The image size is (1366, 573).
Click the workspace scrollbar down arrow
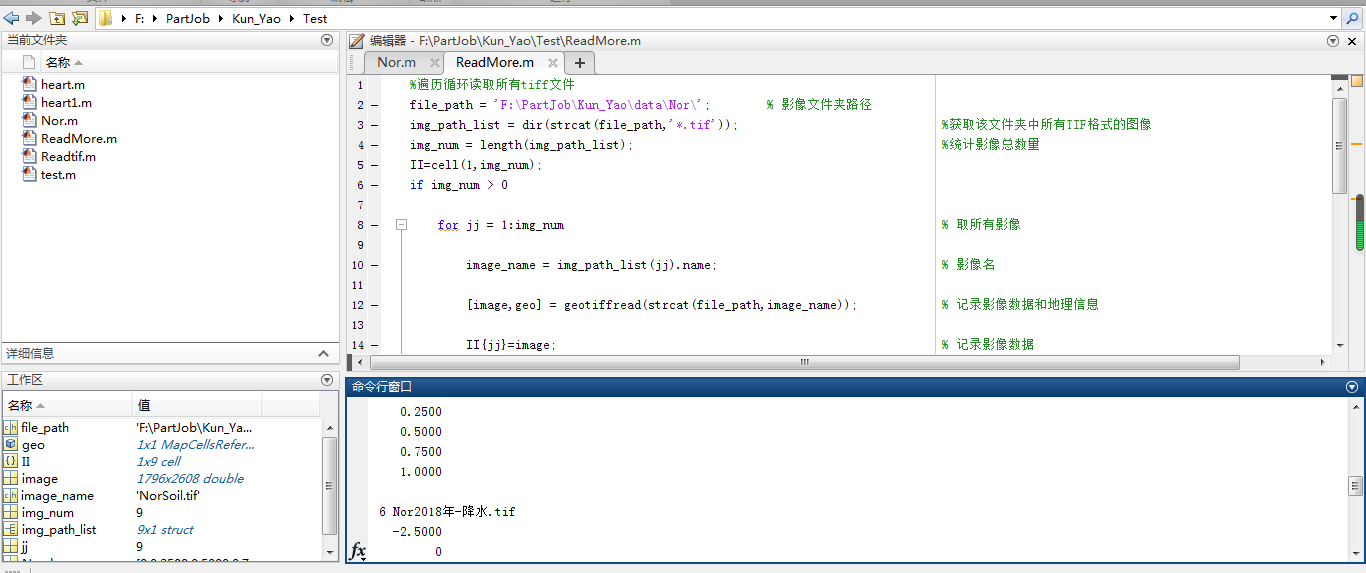coord(330,551)
